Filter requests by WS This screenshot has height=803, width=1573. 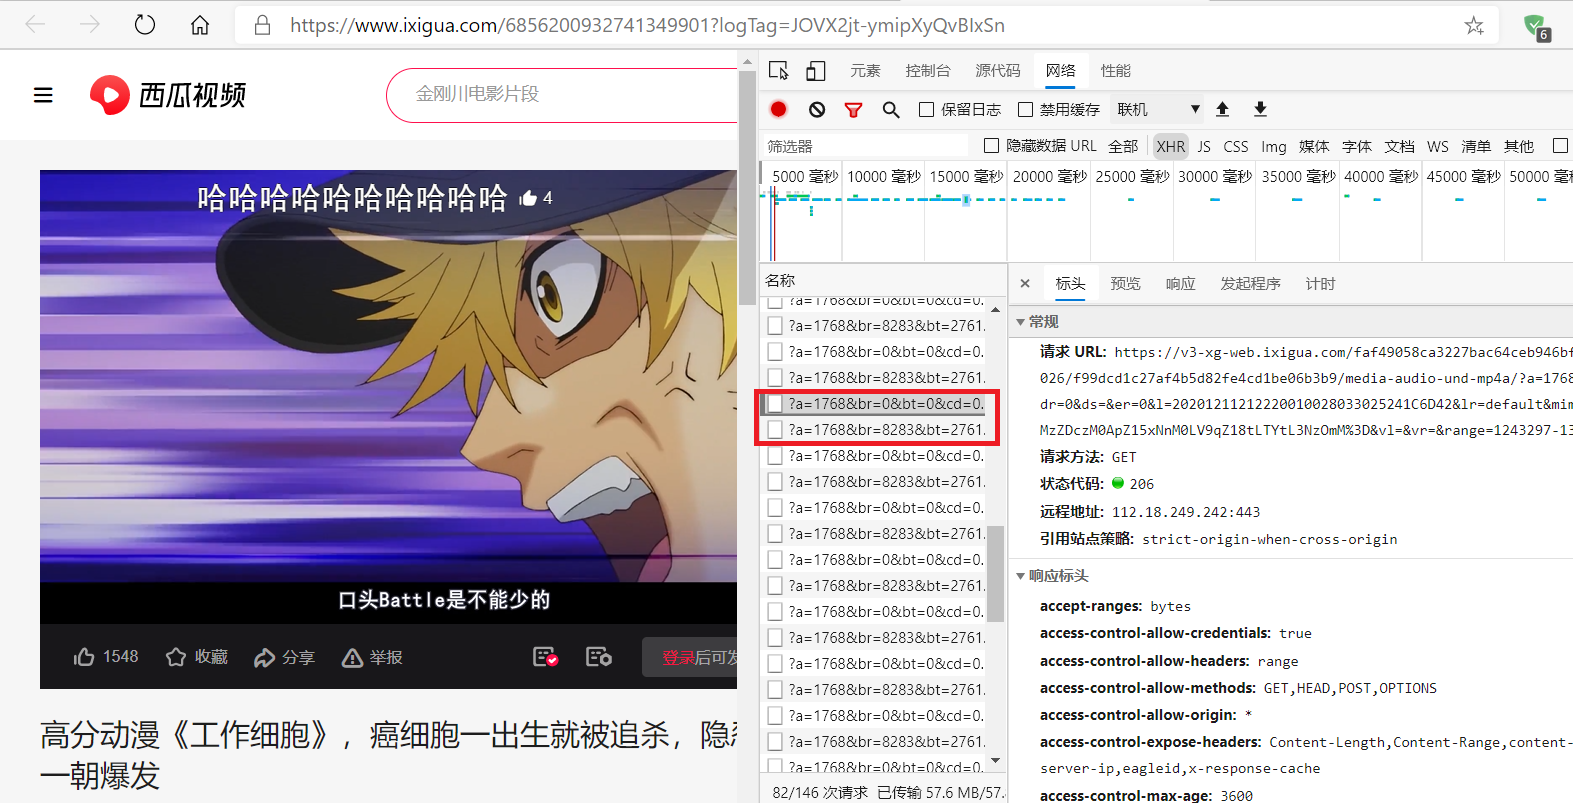click(1438, 146)
